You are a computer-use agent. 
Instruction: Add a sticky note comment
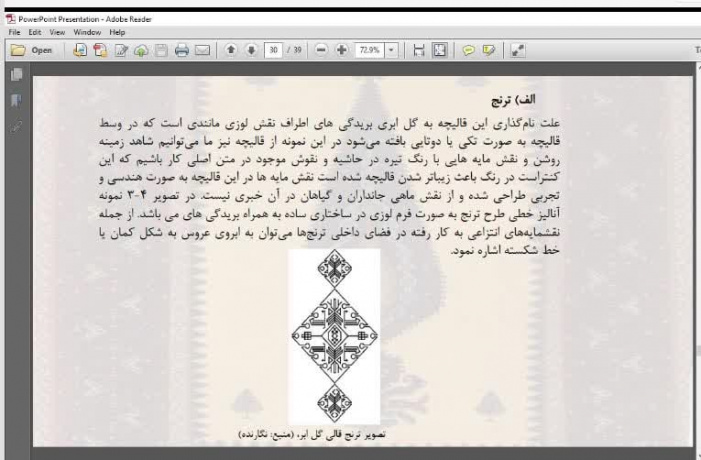coord(467,49)
